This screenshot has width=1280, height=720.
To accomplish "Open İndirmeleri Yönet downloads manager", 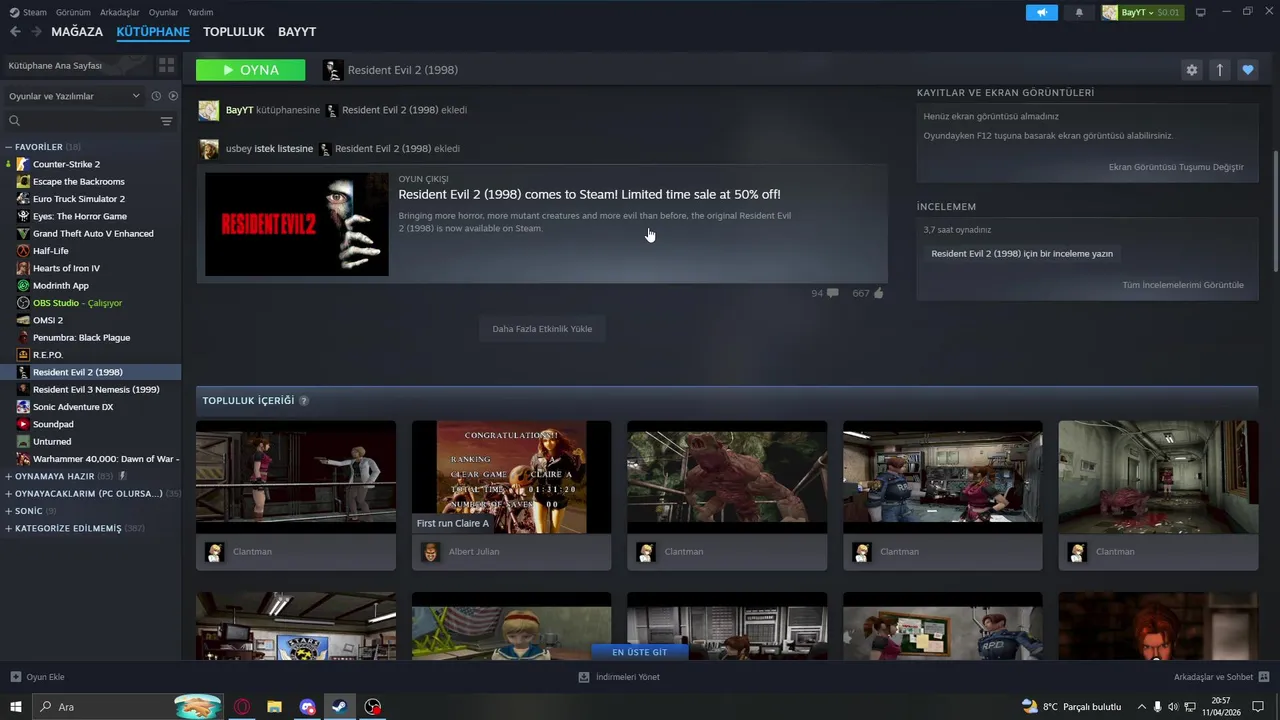I will point(619,677).
